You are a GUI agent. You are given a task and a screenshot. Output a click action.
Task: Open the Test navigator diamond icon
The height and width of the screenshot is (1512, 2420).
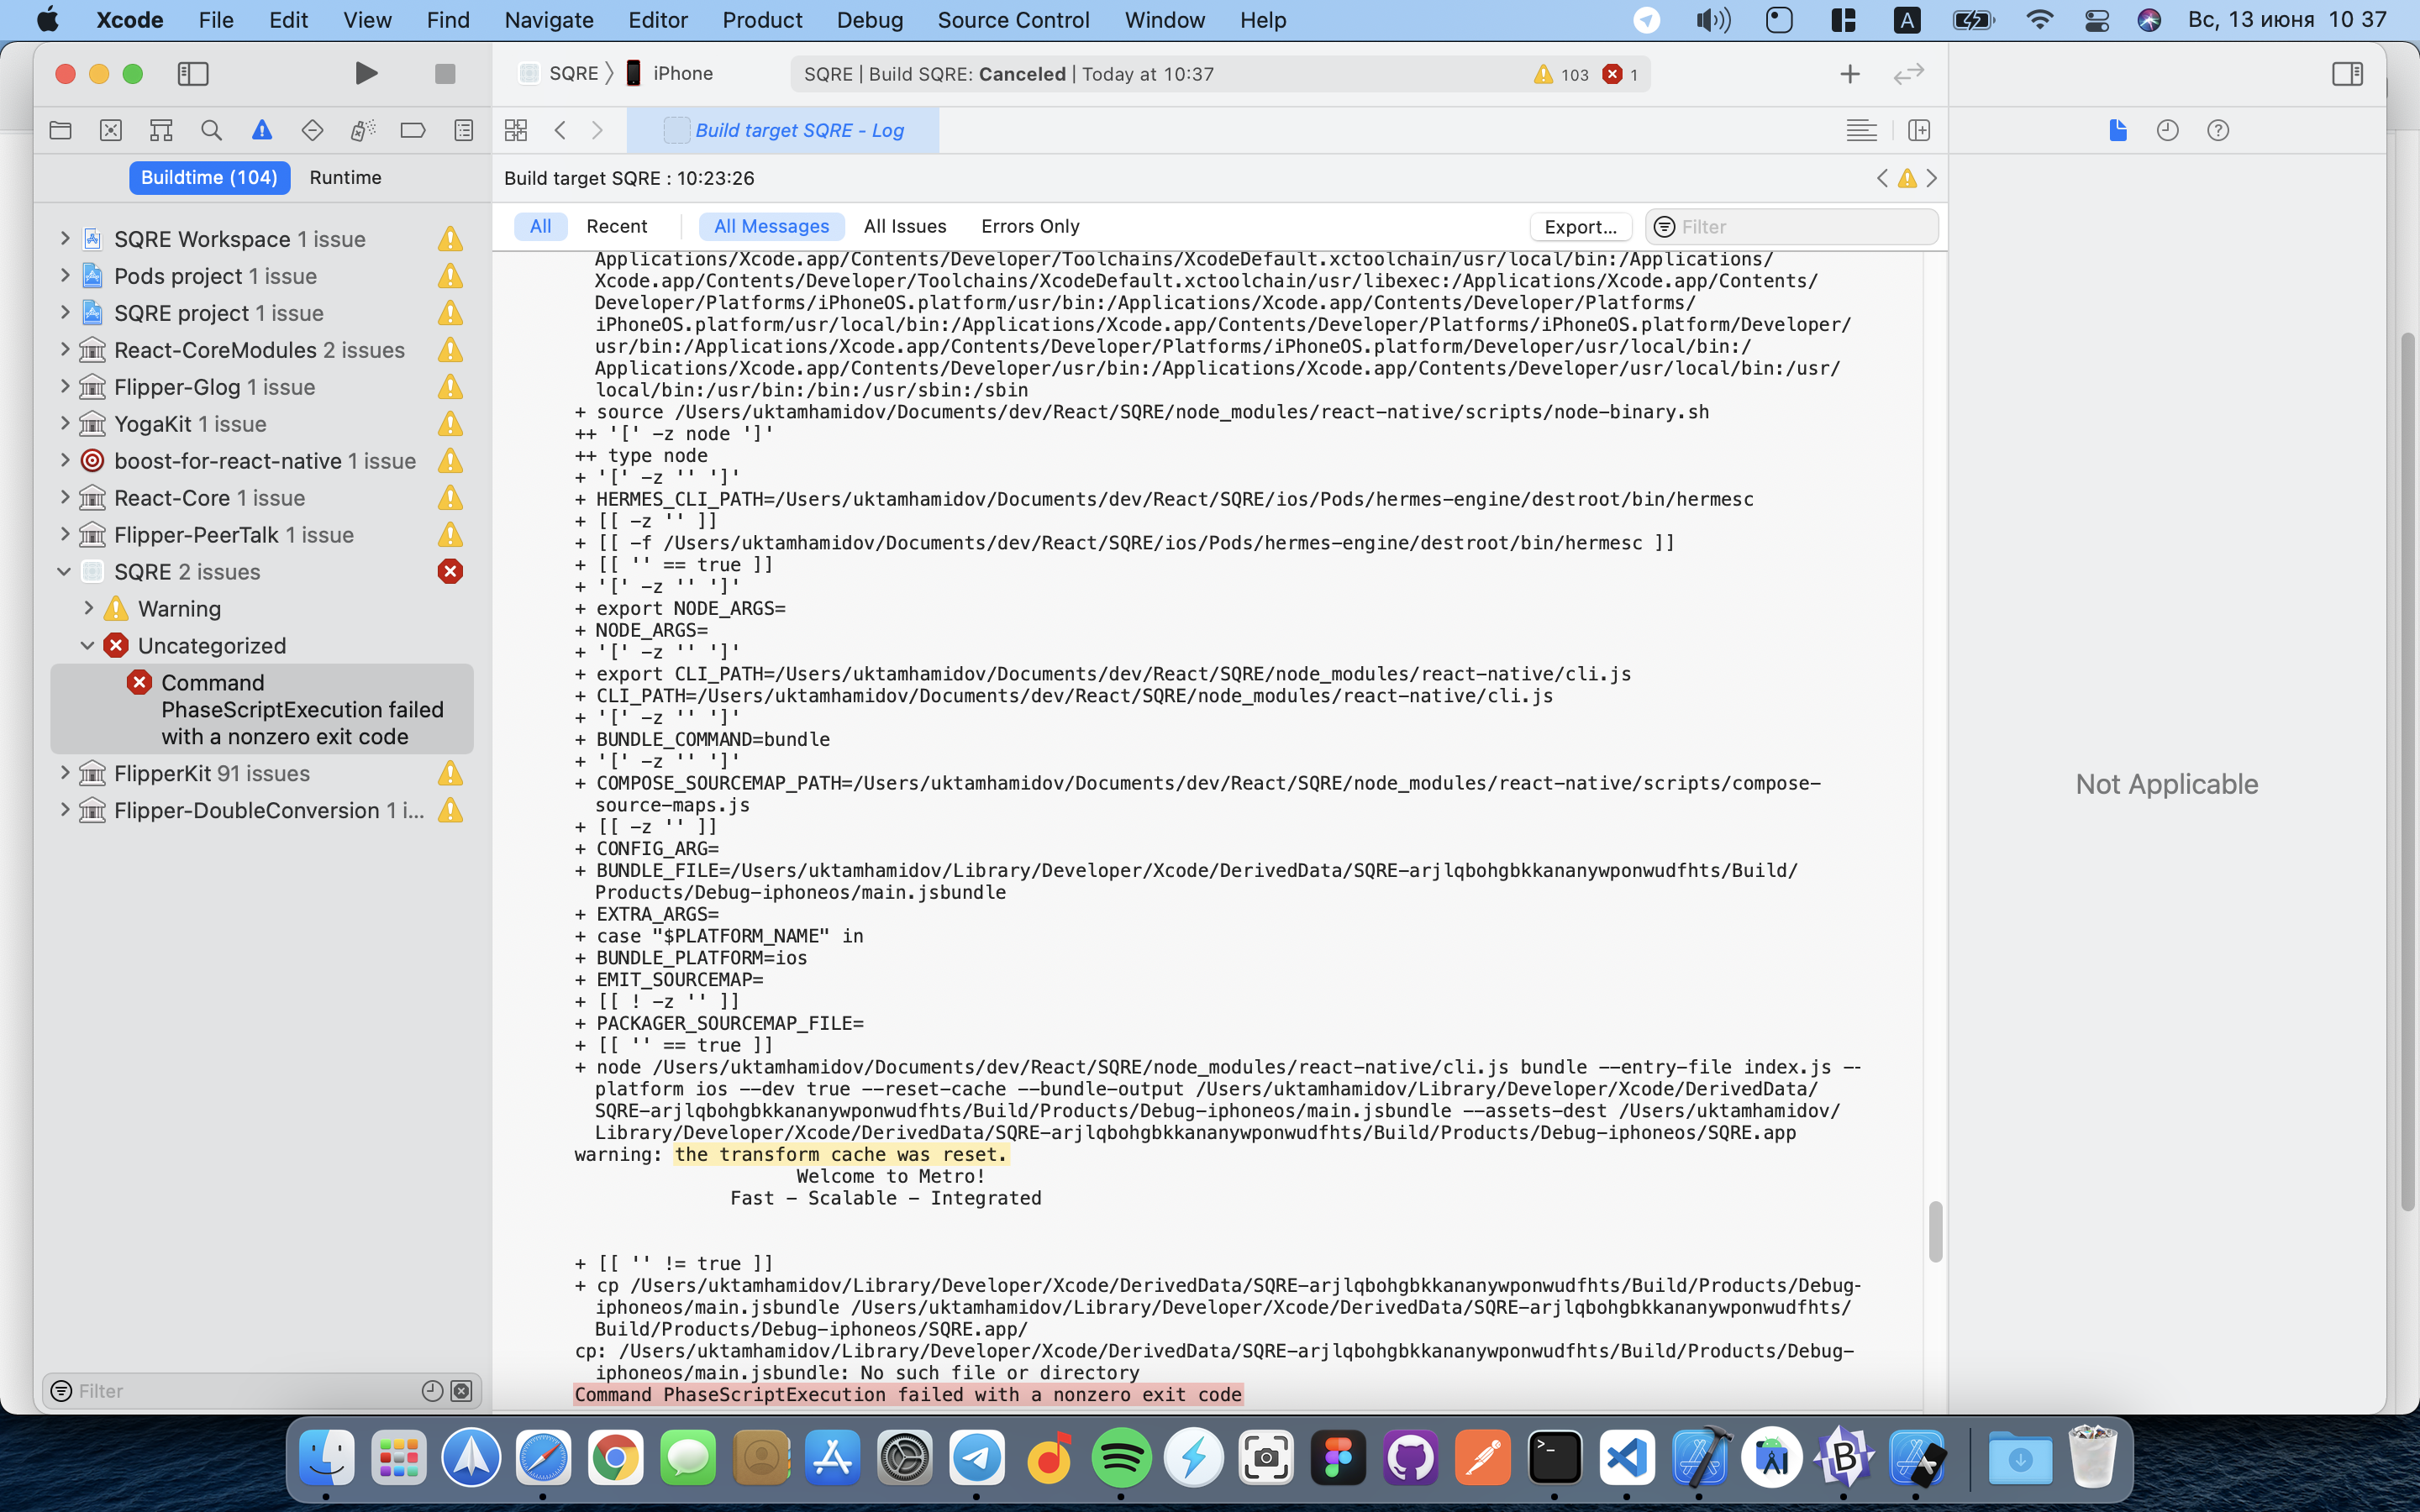pos(312,130)
